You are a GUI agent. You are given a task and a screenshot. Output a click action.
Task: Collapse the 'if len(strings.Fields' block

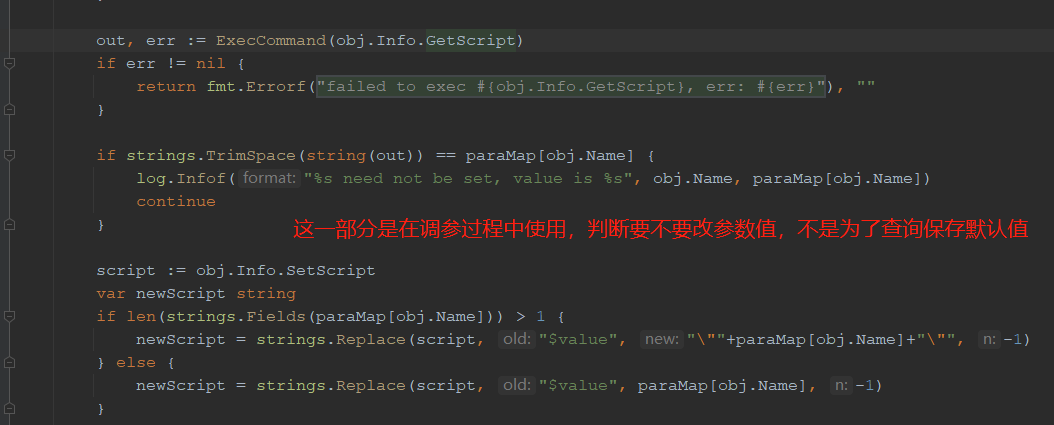pyautogui.click(x=9, y=317)
